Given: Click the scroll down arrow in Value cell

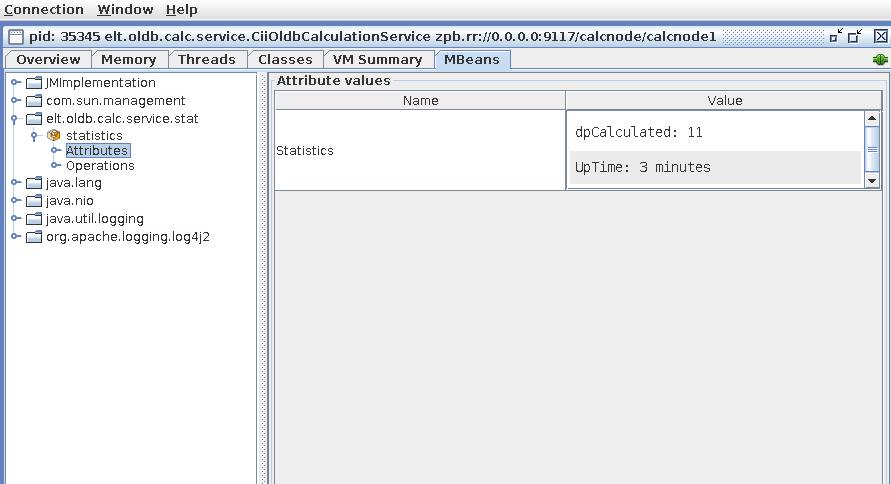Looking at the screenshot, I should (x=872, y=181).
